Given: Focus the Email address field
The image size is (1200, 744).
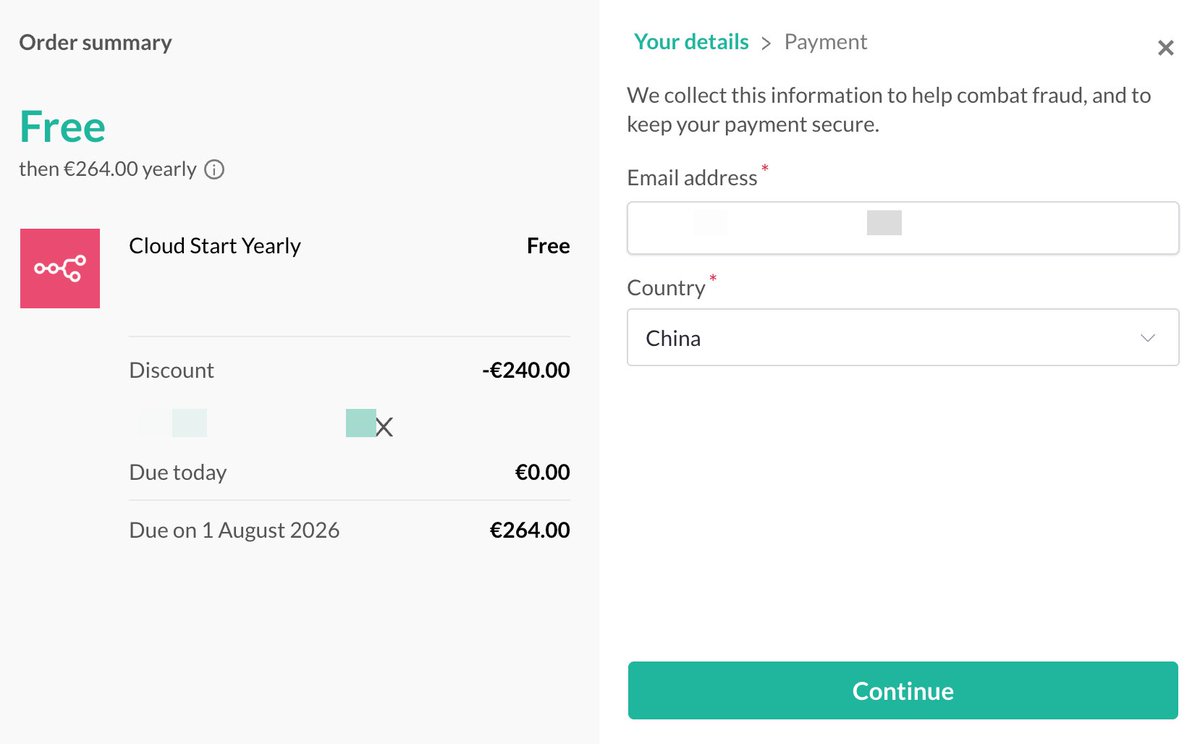Looking at the screenshot, I should [902, 228].
